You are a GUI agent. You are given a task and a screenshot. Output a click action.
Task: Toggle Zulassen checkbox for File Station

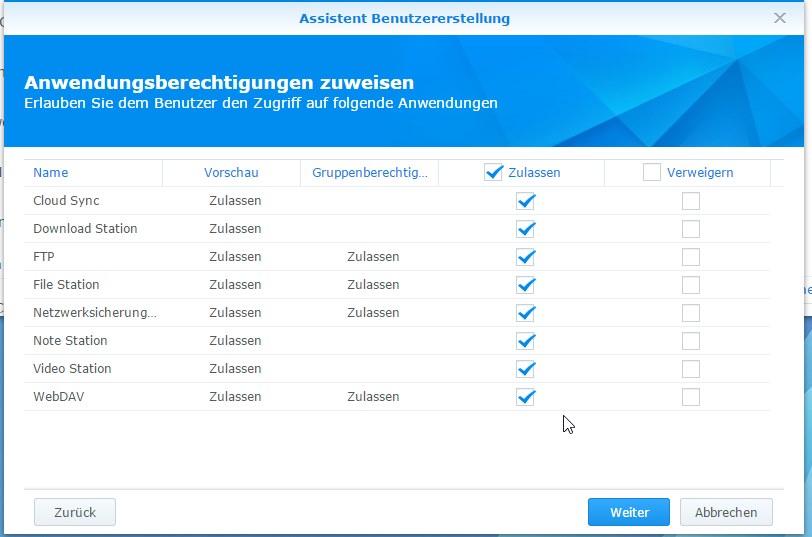[x=526, y=285]
